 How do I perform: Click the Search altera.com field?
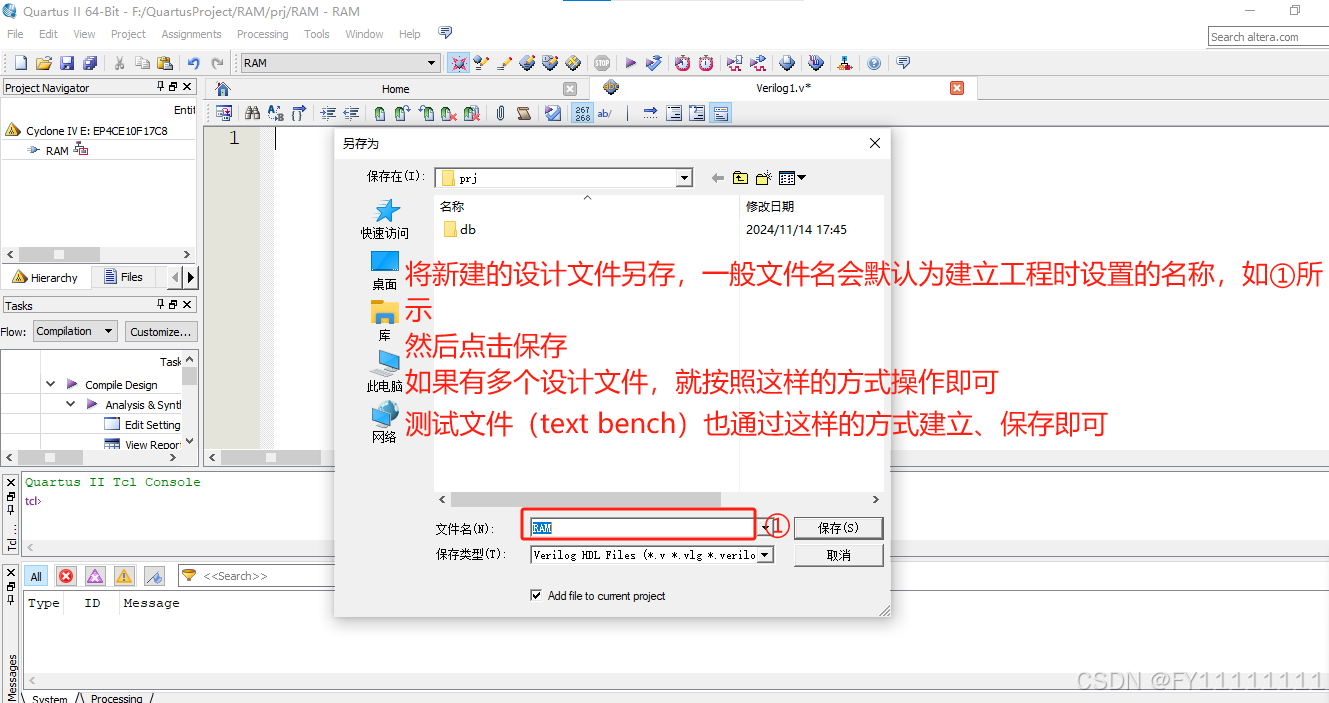tap(1268, 37)
